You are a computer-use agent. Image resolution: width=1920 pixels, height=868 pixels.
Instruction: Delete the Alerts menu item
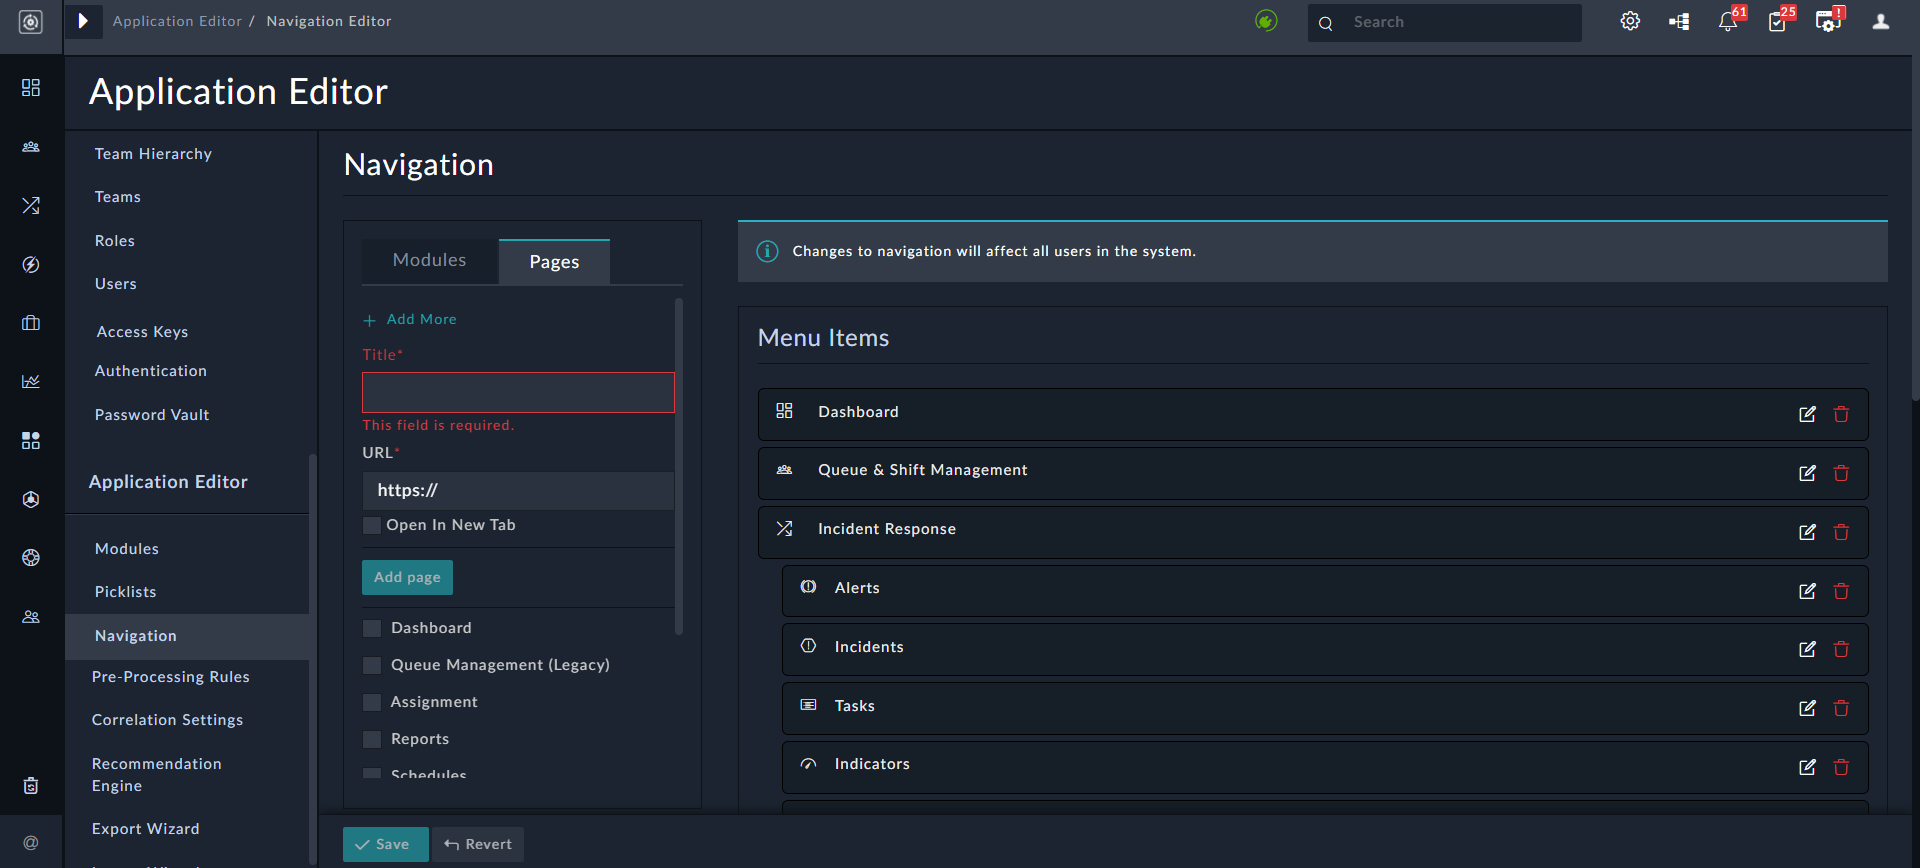(x=1841, y=591)
